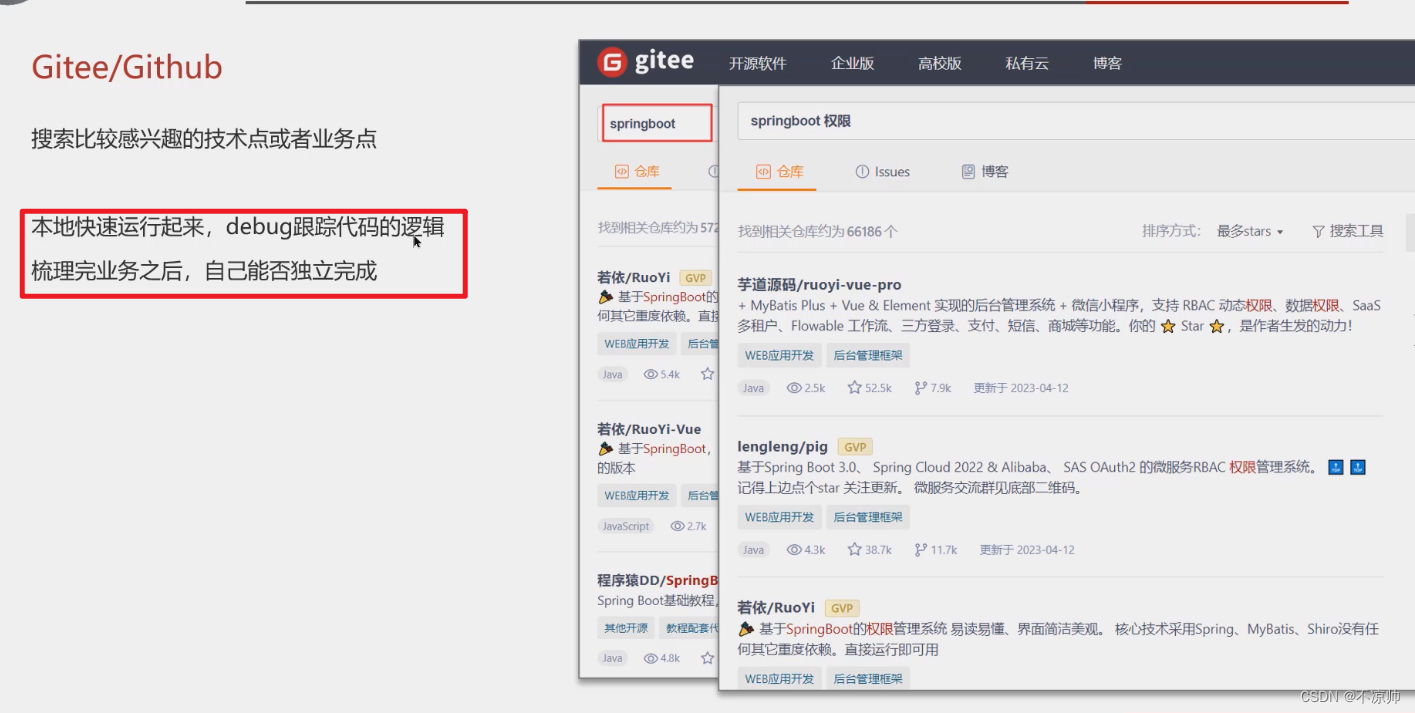Open the 程序猿DD repository in back window
This screenshot has height=713, width=1415.
pos(657,580)
